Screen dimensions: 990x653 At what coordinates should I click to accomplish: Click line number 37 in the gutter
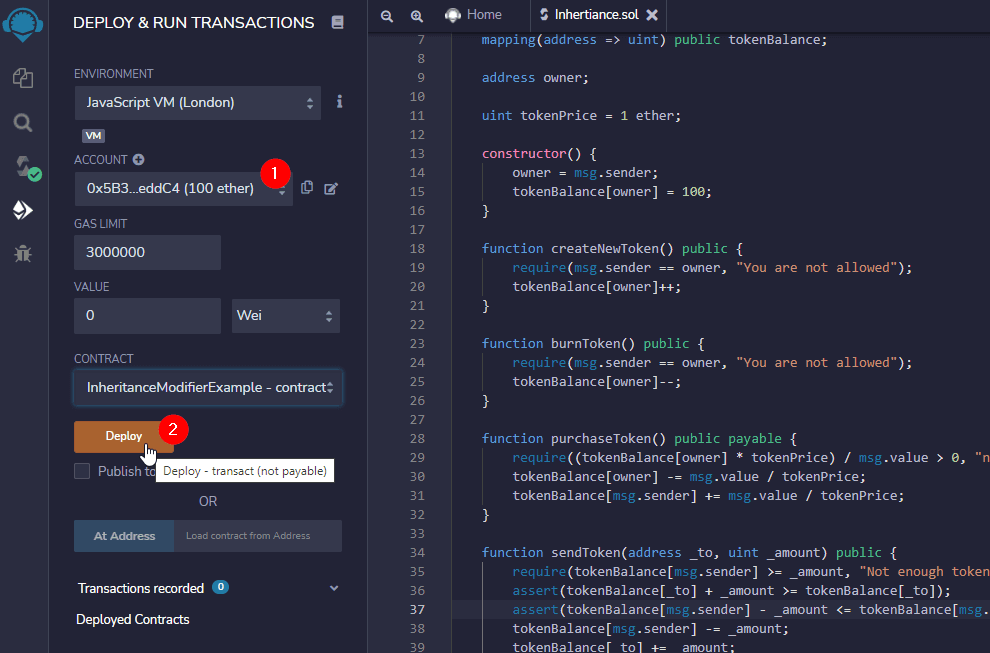417,610
